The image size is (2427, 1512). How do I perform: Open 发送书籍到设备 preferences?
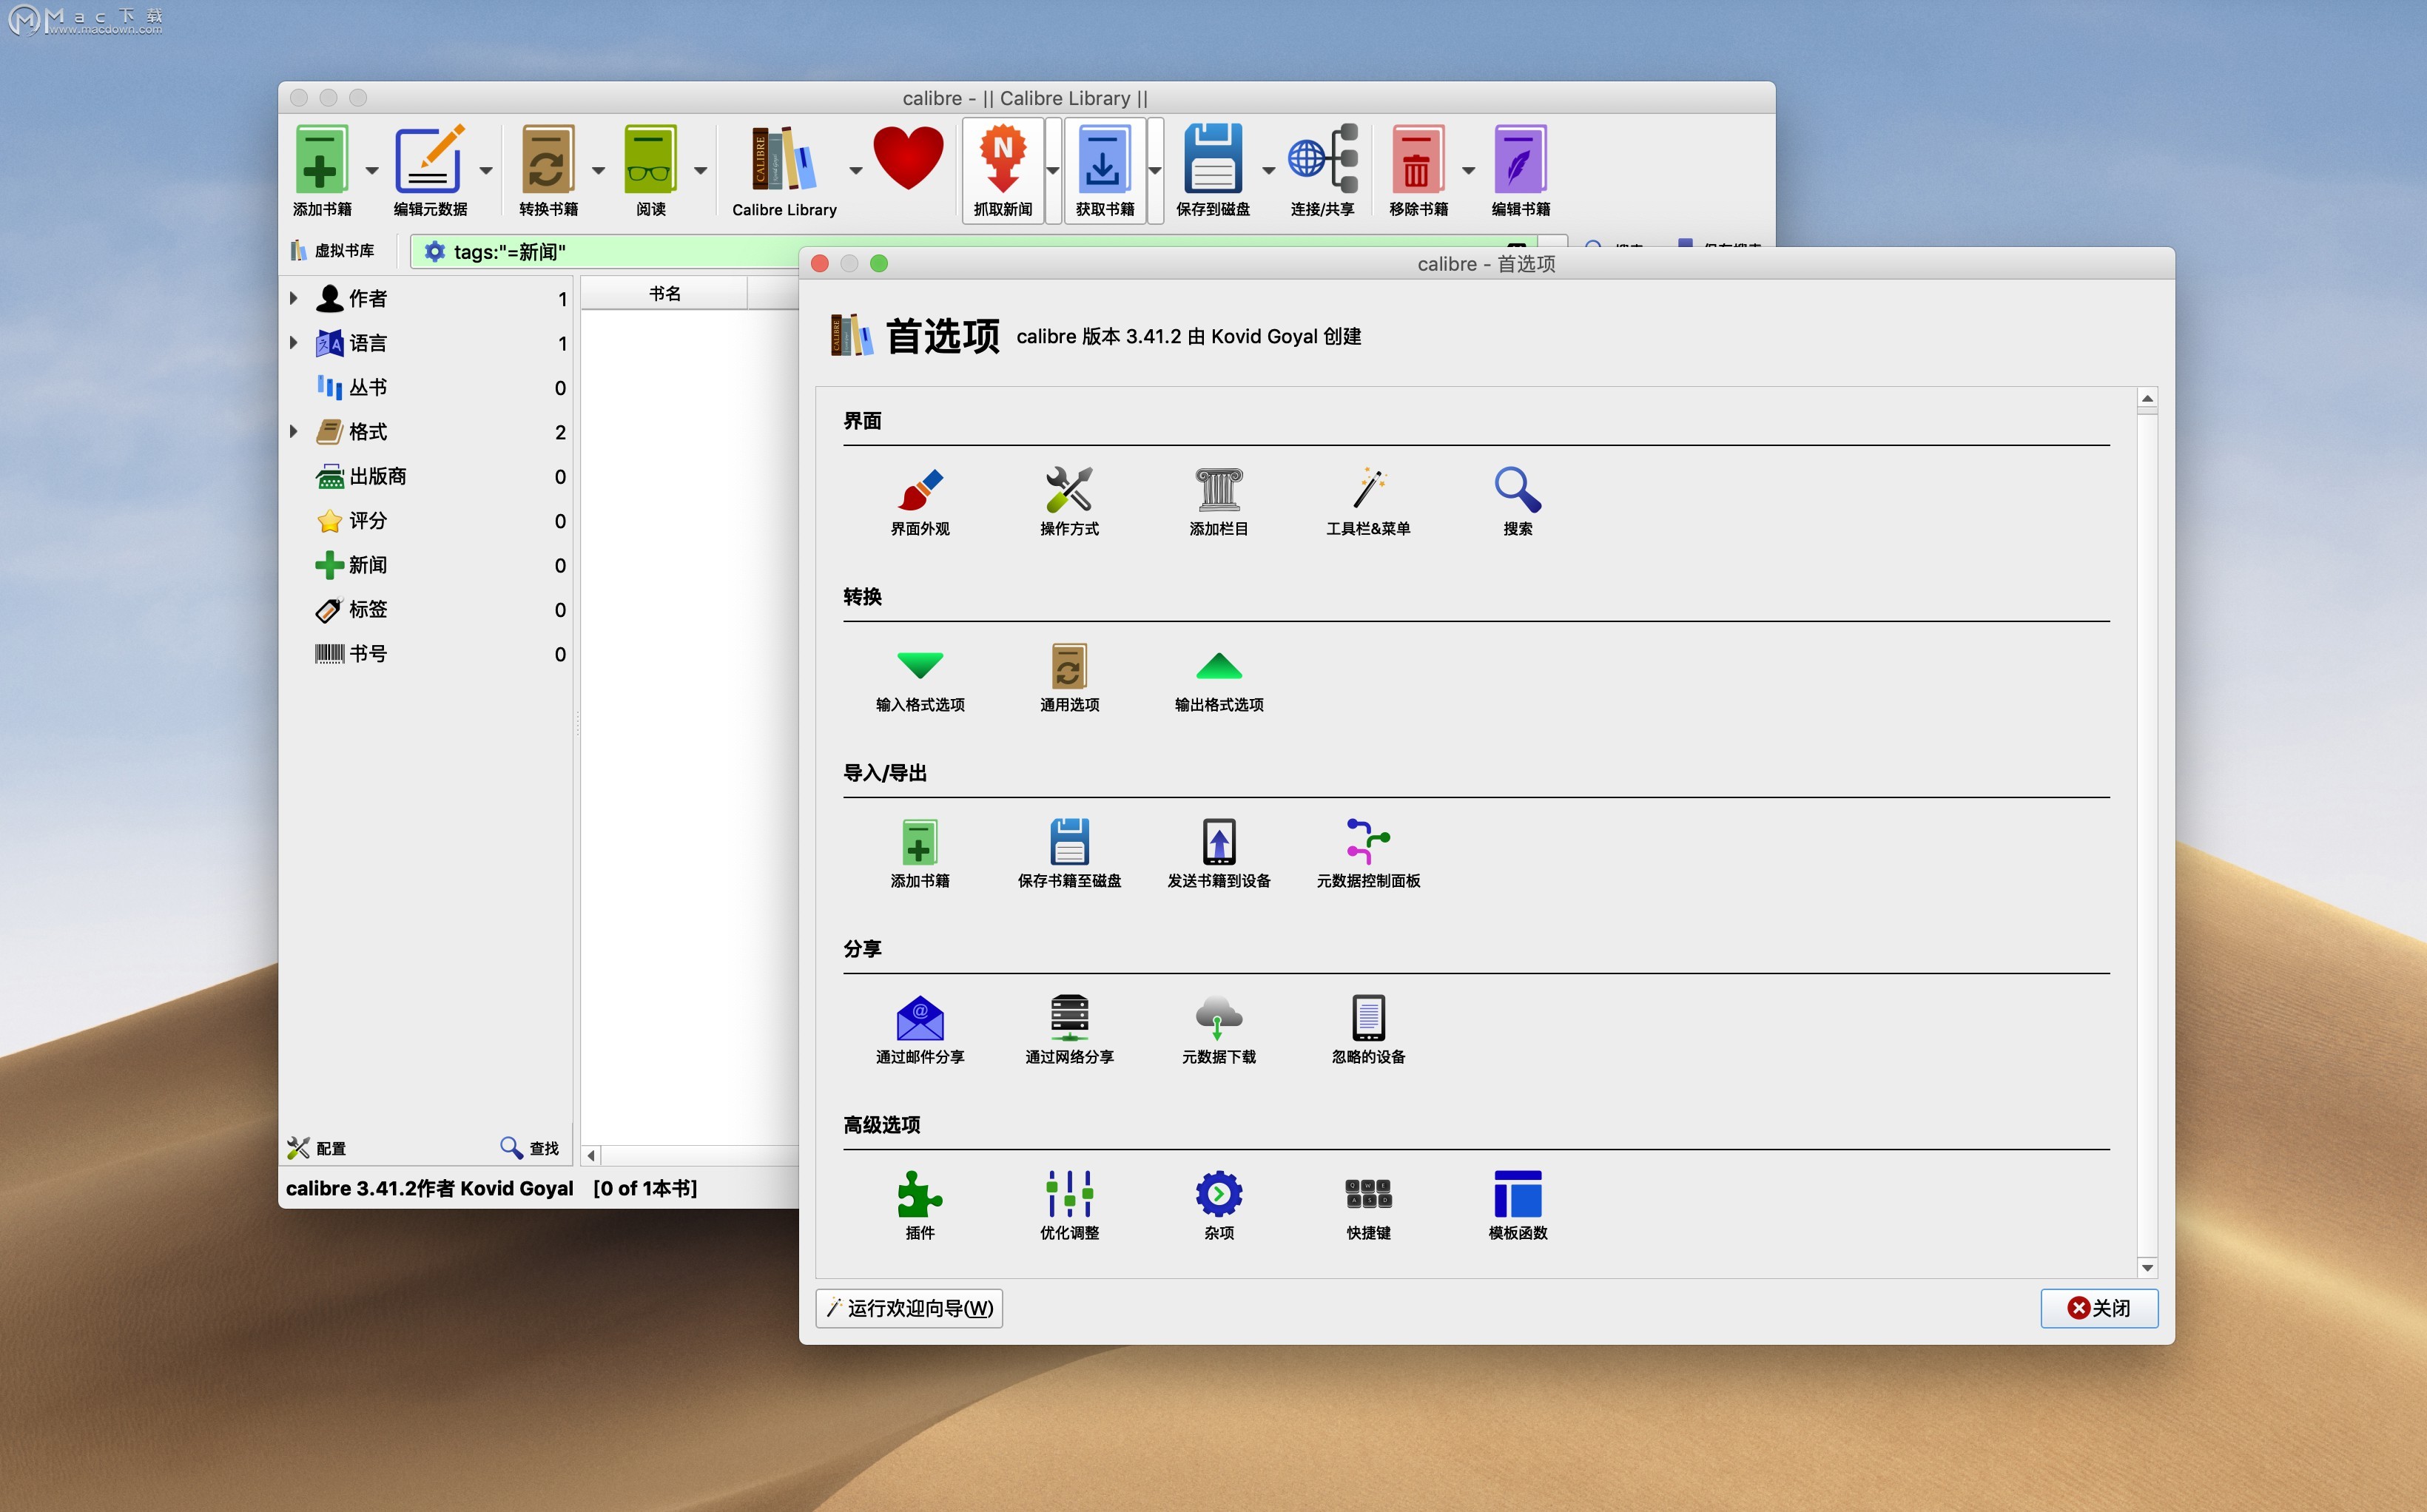(x=1219, y=854)
